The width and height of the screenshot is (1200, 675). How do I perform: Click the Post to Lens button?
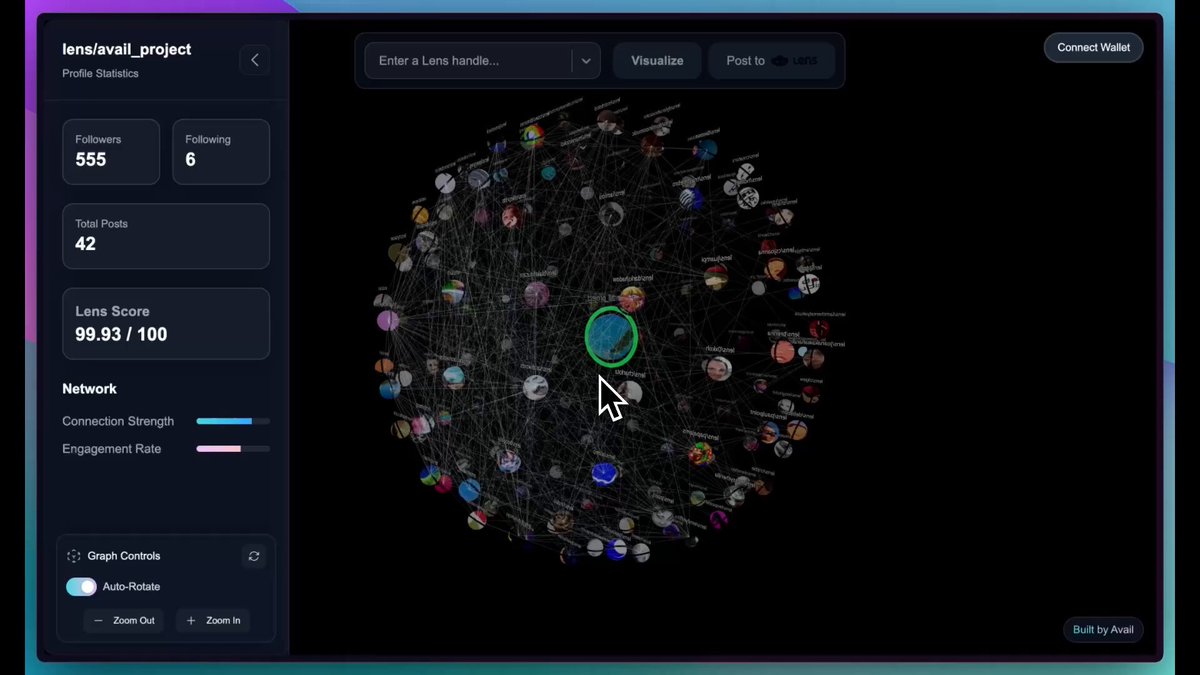(771, 61)
